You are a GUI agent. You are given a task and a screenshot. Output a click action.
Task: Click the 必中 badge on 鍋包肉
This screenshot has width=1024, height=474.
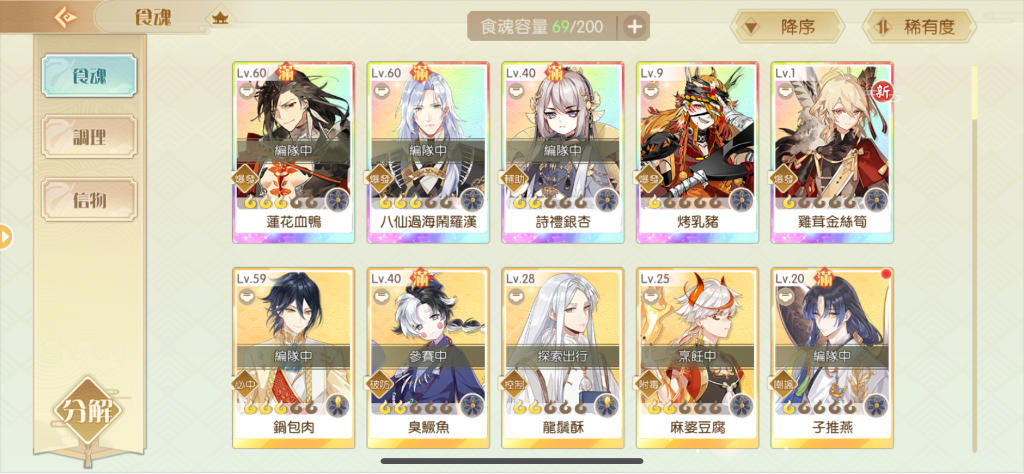(x=245, y=385)
